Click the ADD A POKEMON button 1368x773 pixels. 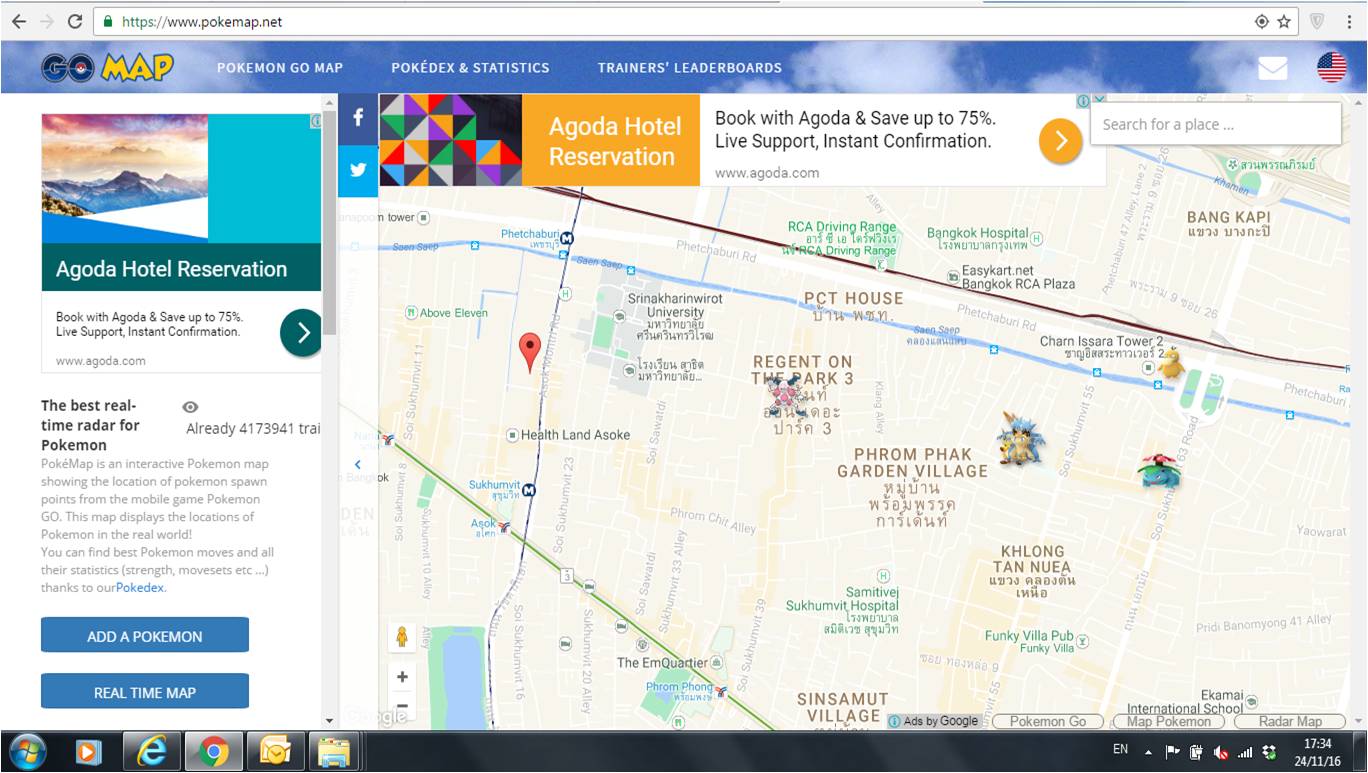pyautogui.click(x=145, y=636)
